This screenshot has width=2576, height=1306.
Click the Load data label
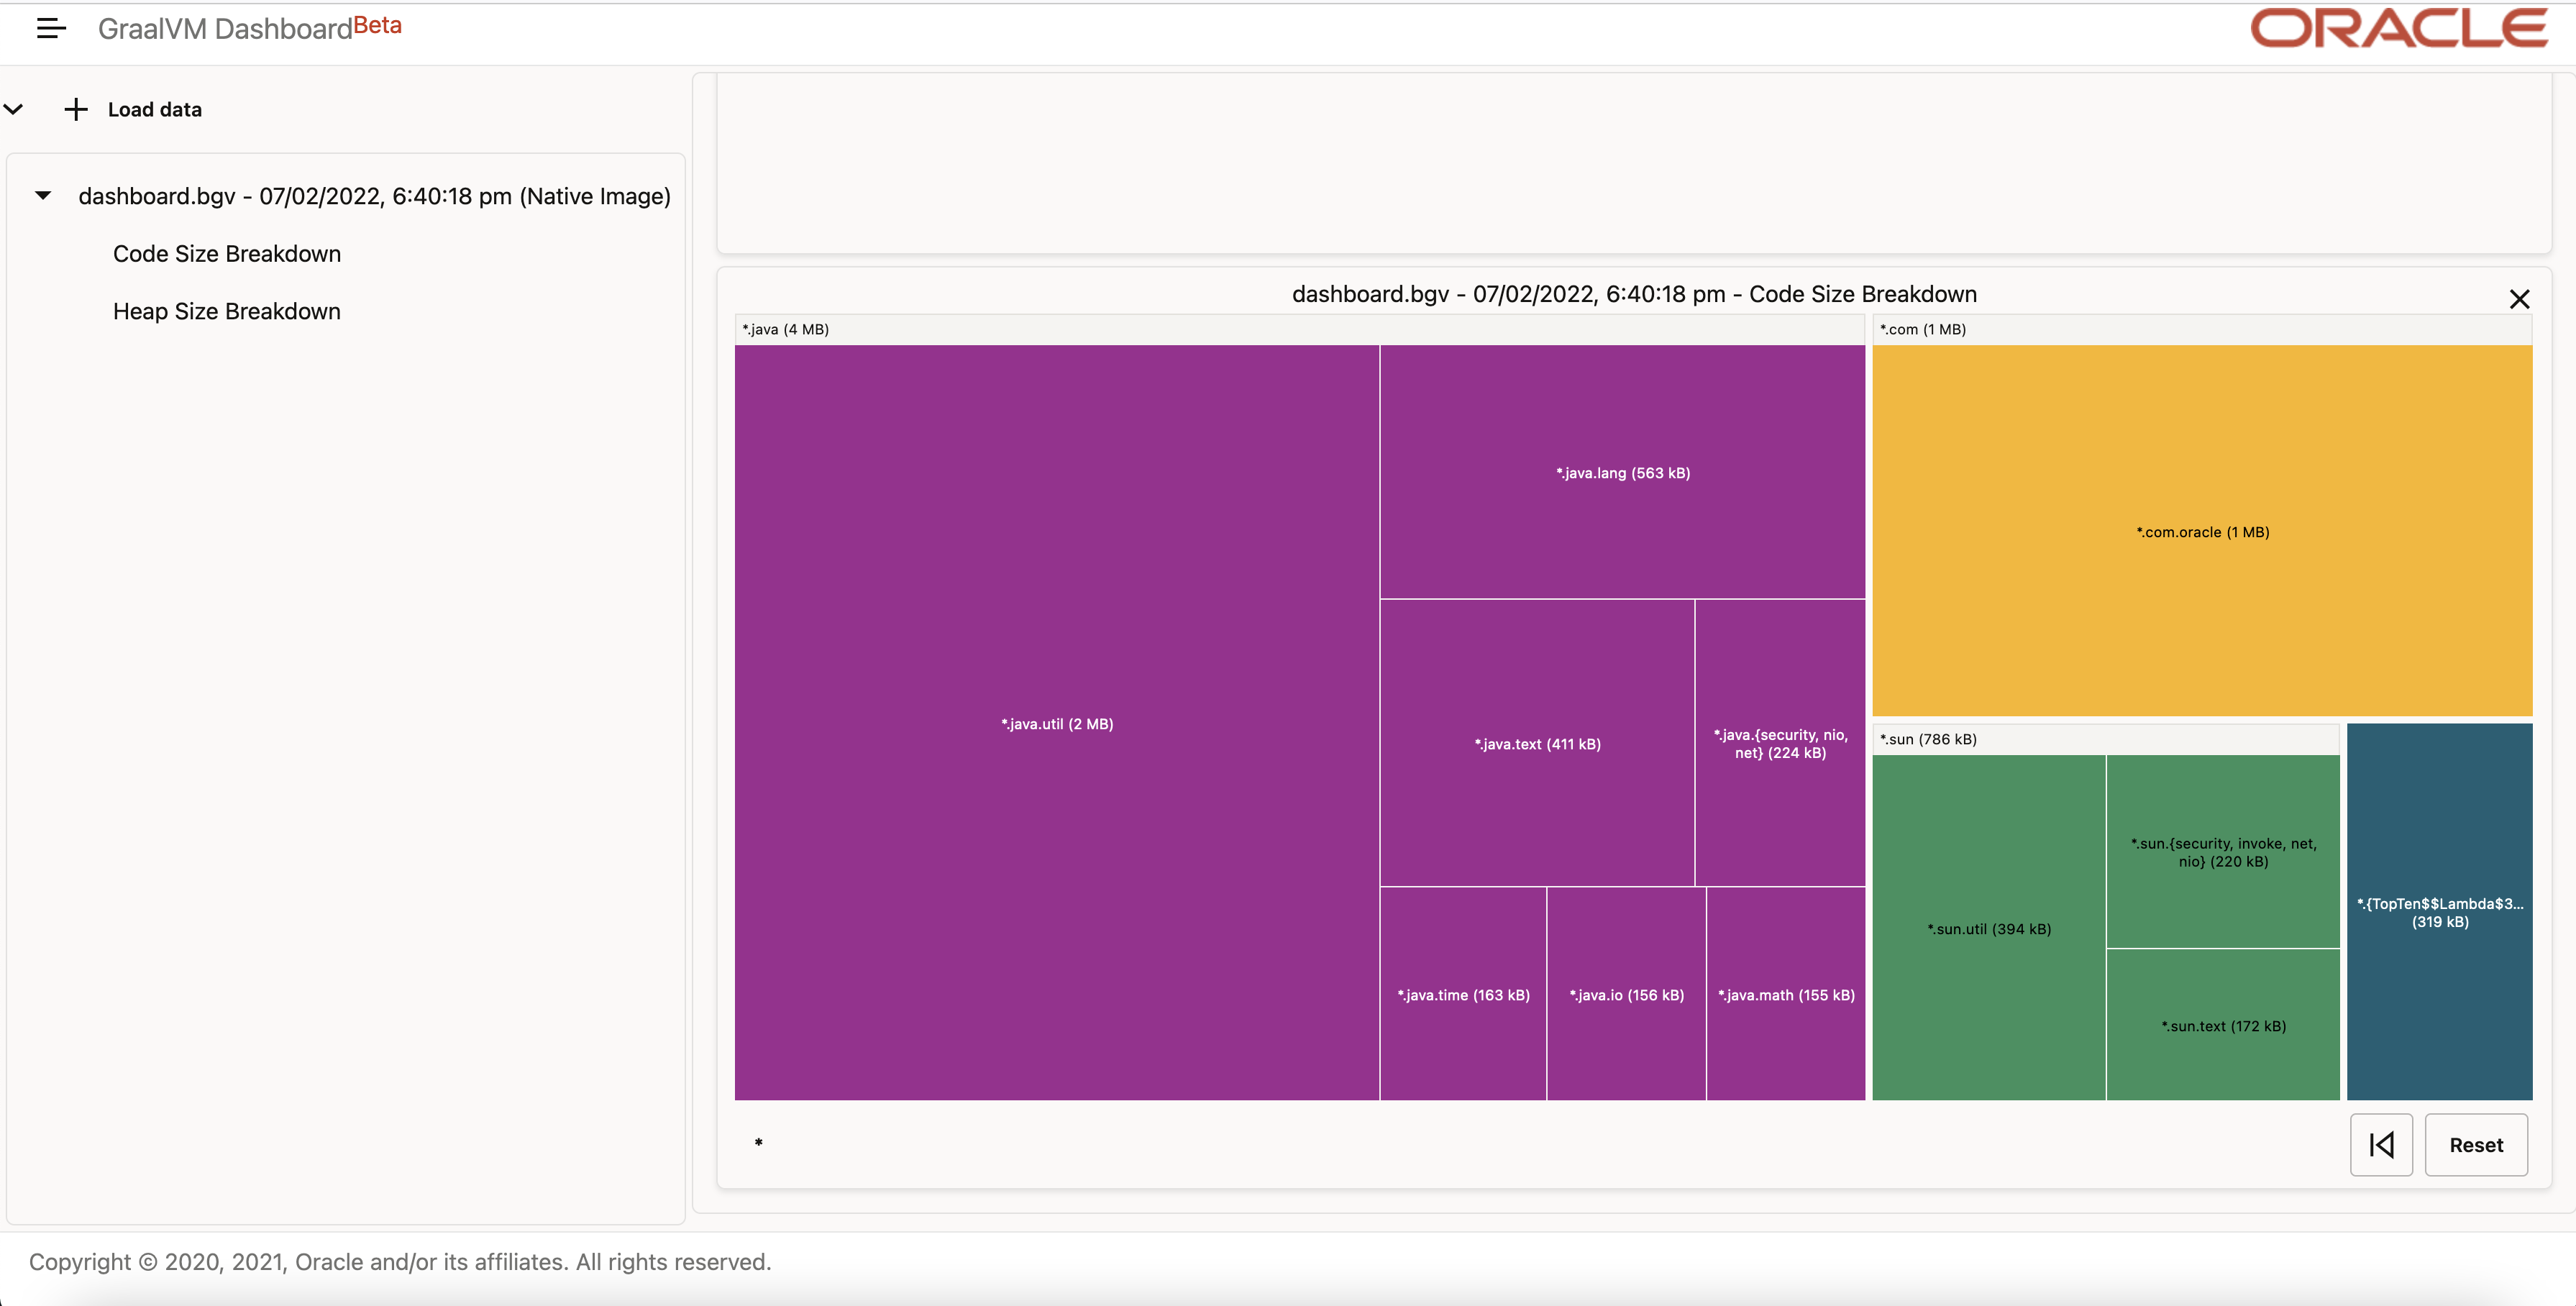155,109
